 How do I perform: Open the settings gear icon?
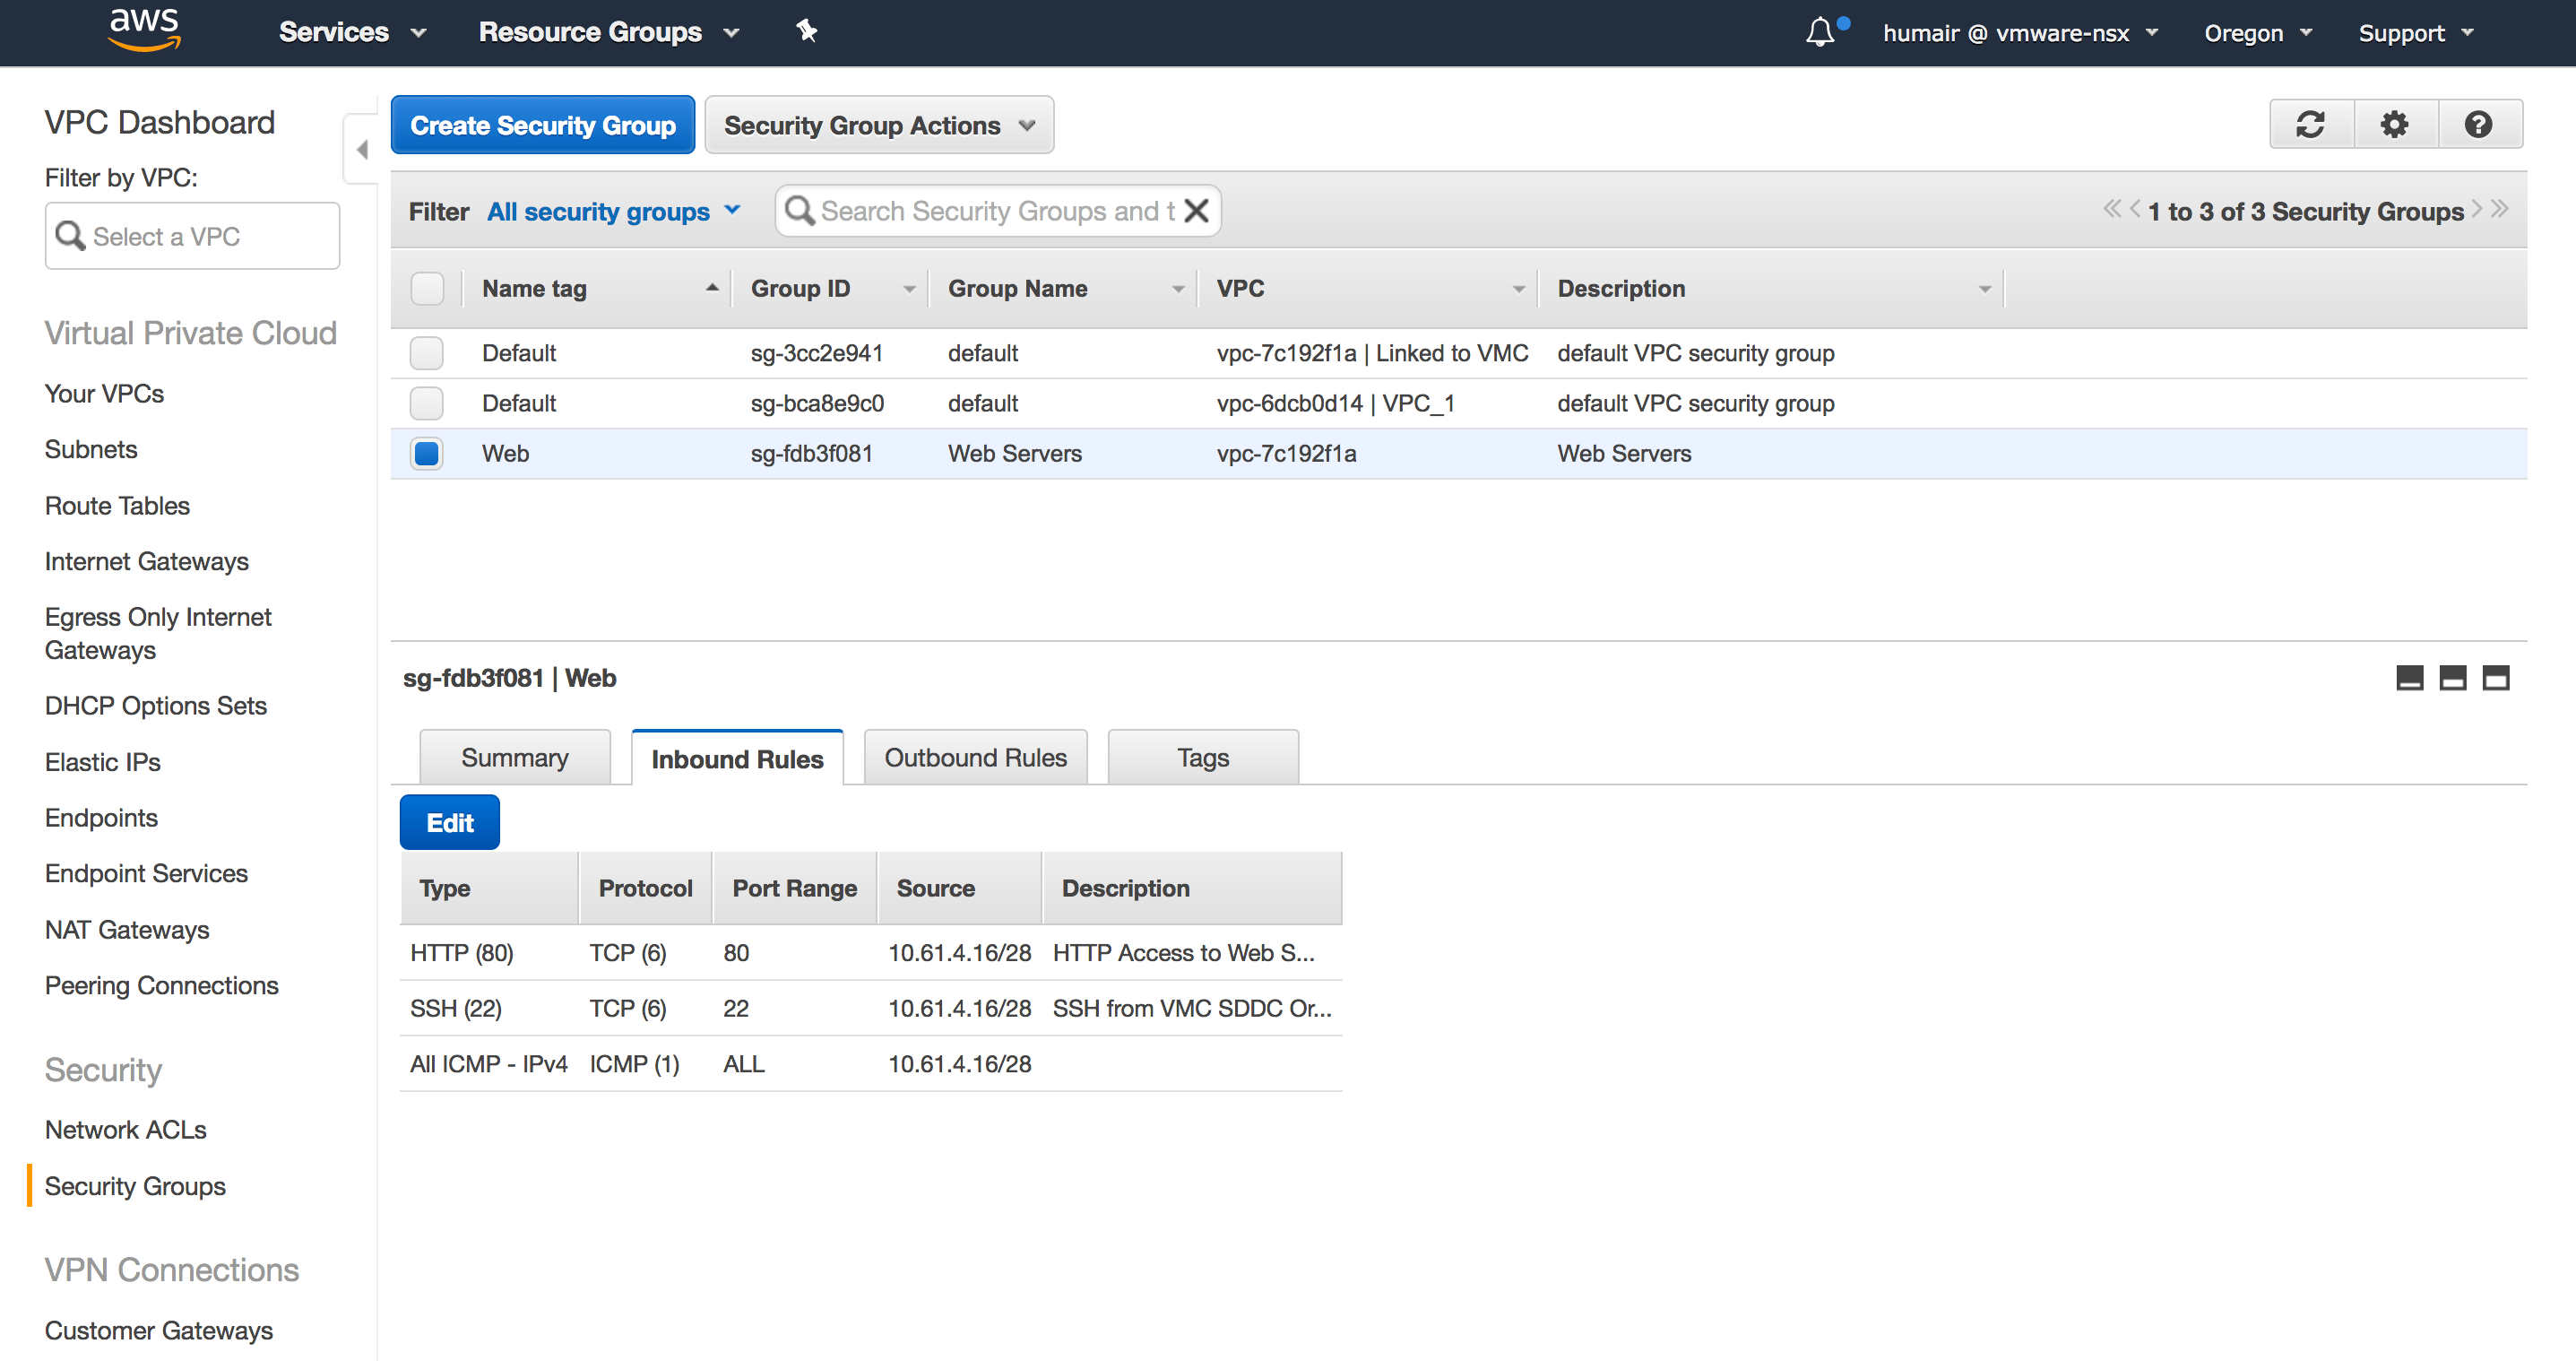point(2395,125)
